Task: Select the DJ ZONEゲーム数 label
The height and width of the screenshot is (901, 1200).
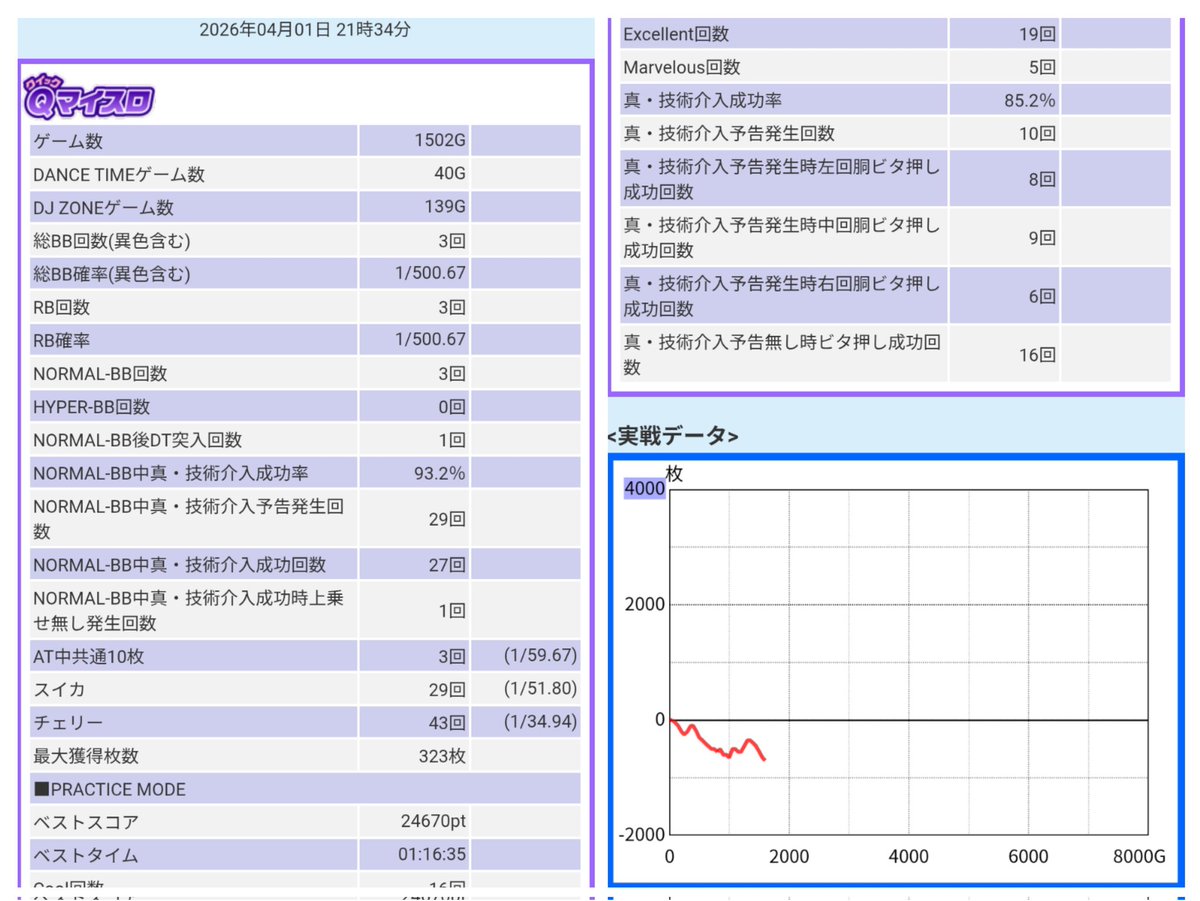Action: tap(103, 208)
